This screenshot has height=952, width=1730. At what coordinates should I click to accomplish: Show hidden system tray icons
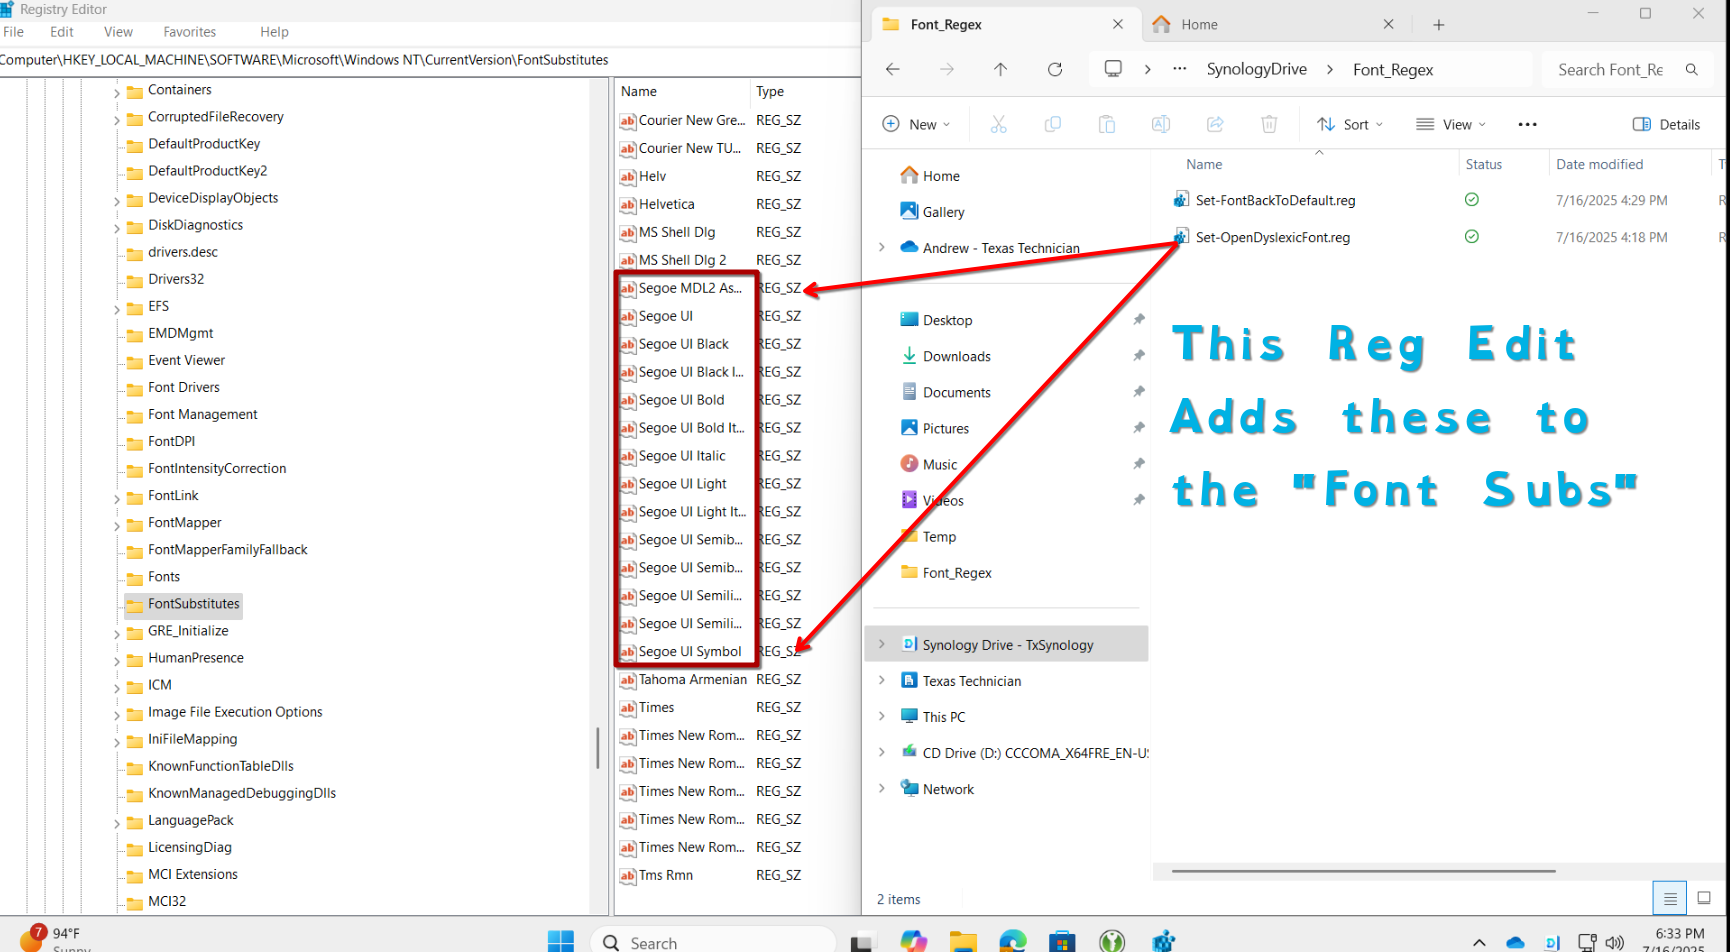coord(1479,942)
